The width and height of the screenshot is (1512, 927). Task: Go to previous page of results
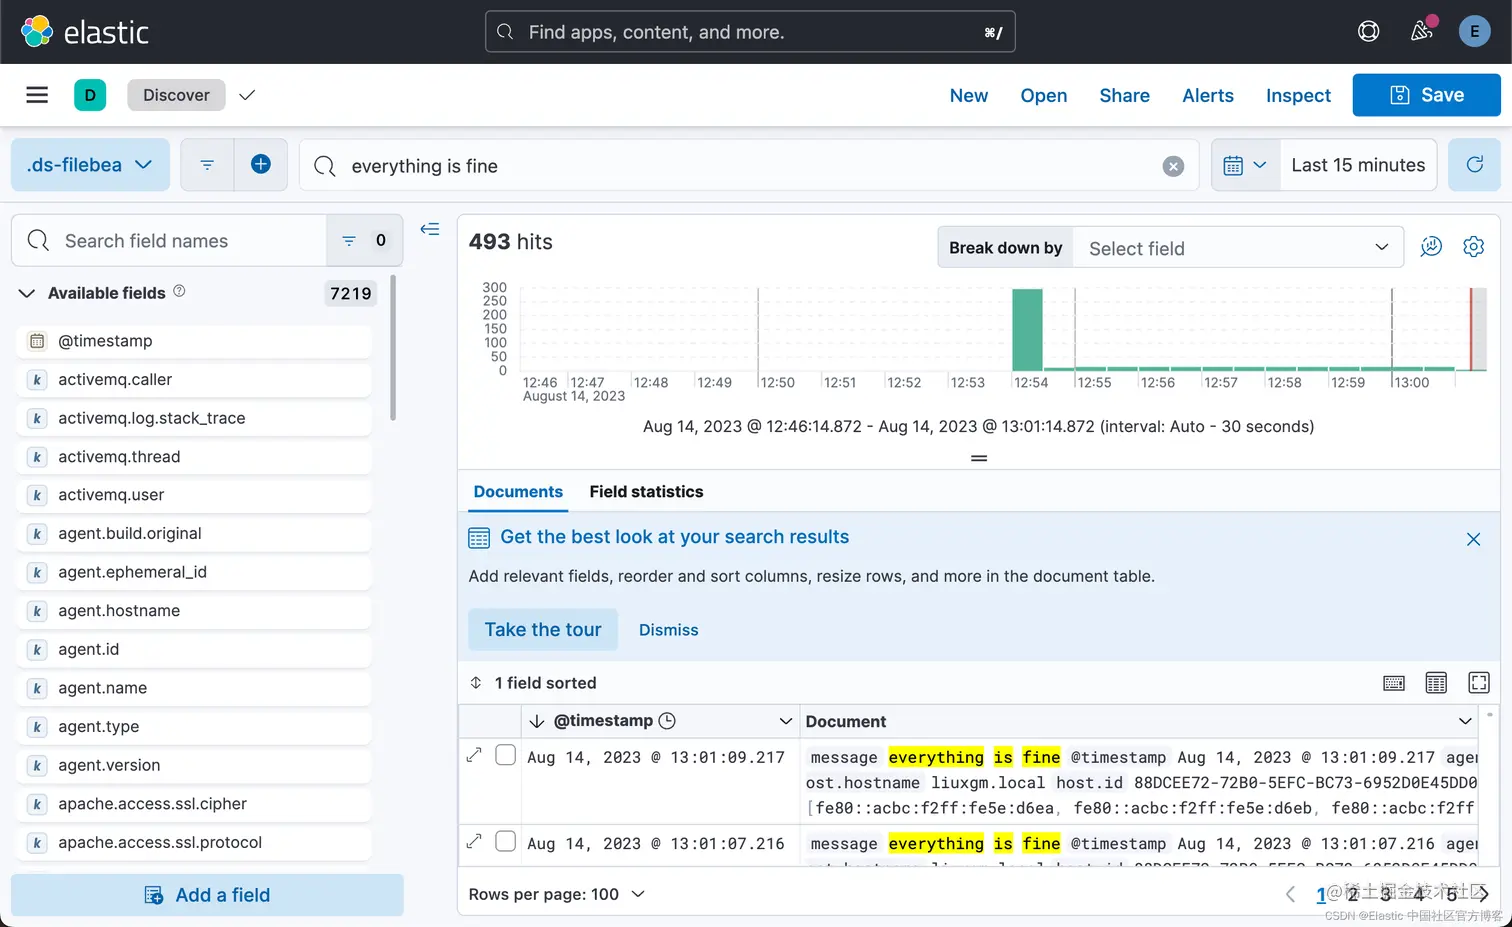click(x=1290, y=894)
